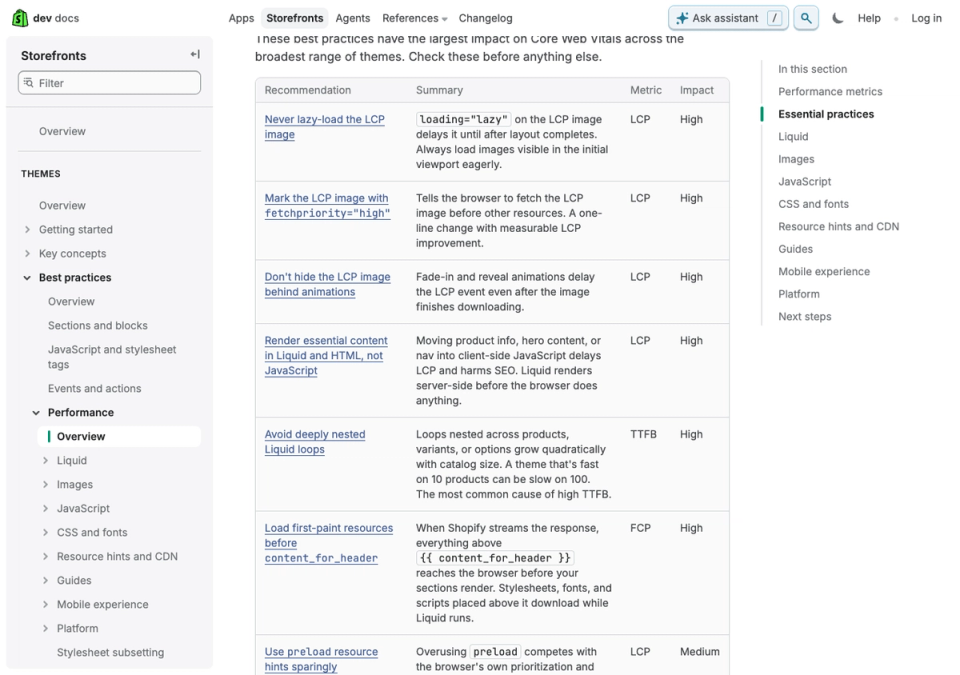The height and width of the screenshot is (675, 960).
Task: Click the loading="lazy" code snippet
Action: point(463,119)
